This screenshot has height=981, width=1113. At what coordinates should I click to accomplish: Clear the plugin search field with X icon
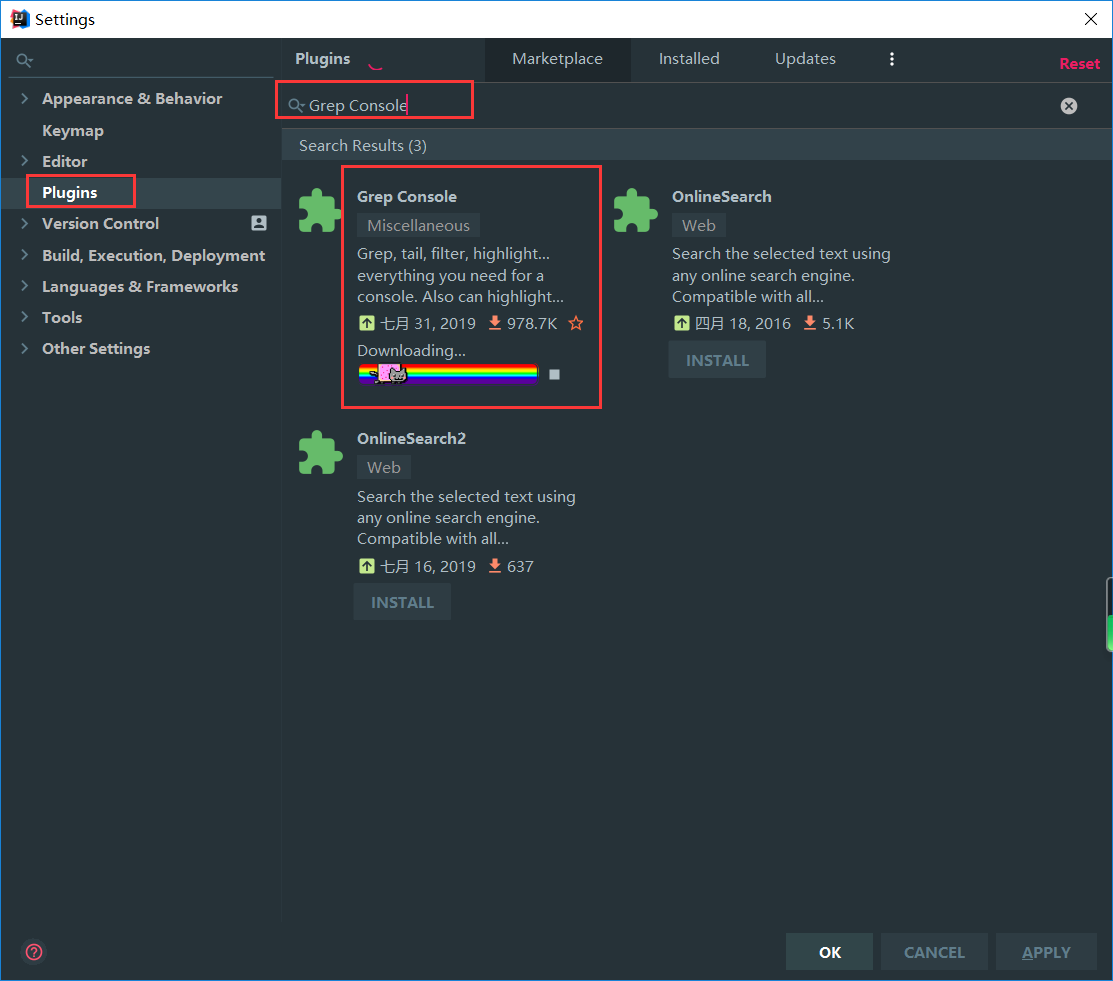click(1069, 106)
